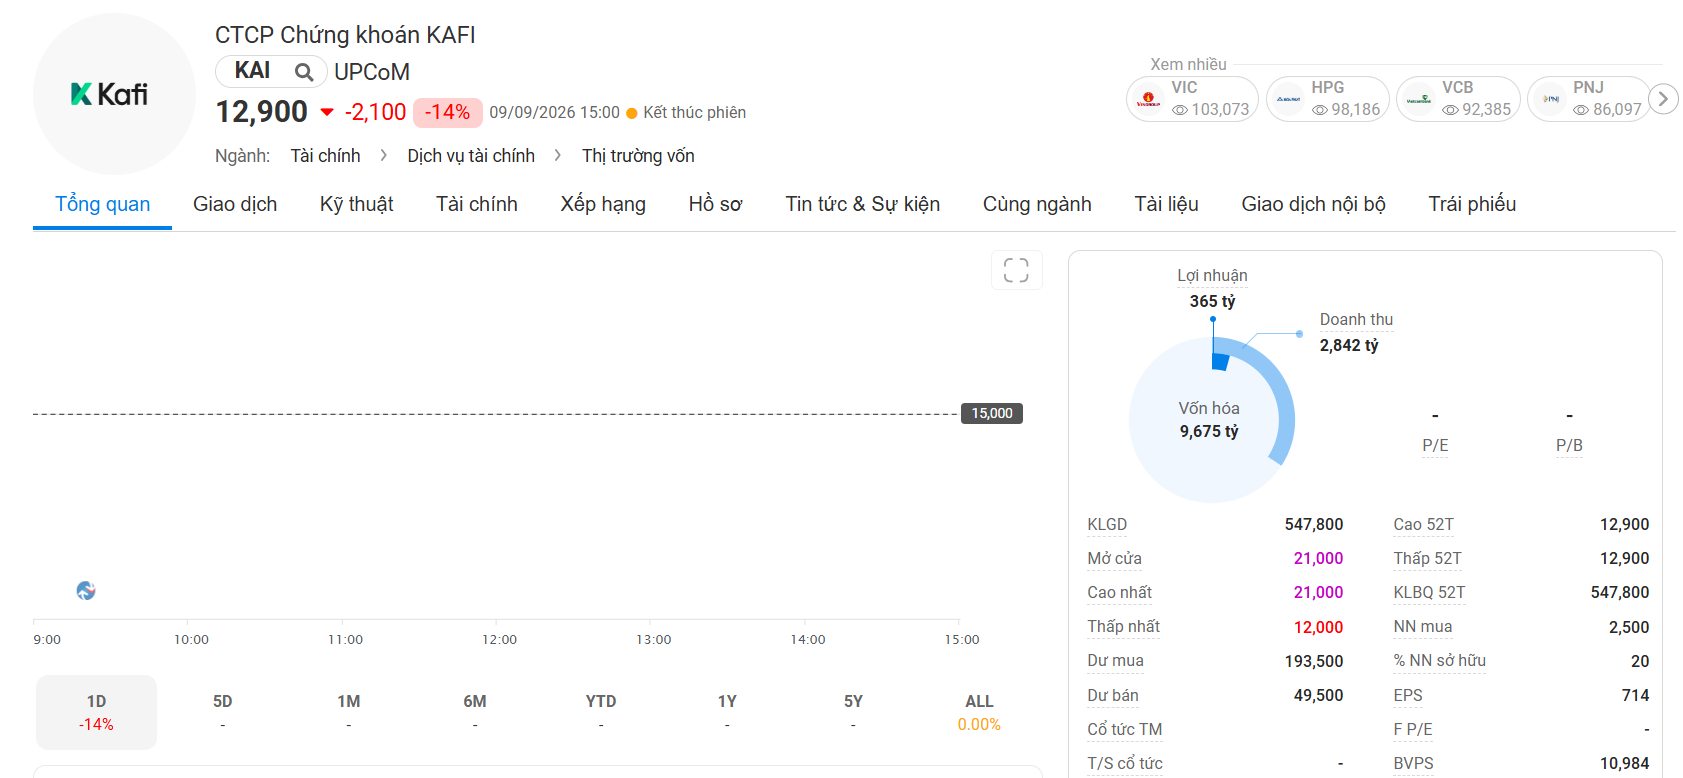1683x778 pixels.
Task: Switch to the Kỹ thuật tab
Action: point(356,204)
